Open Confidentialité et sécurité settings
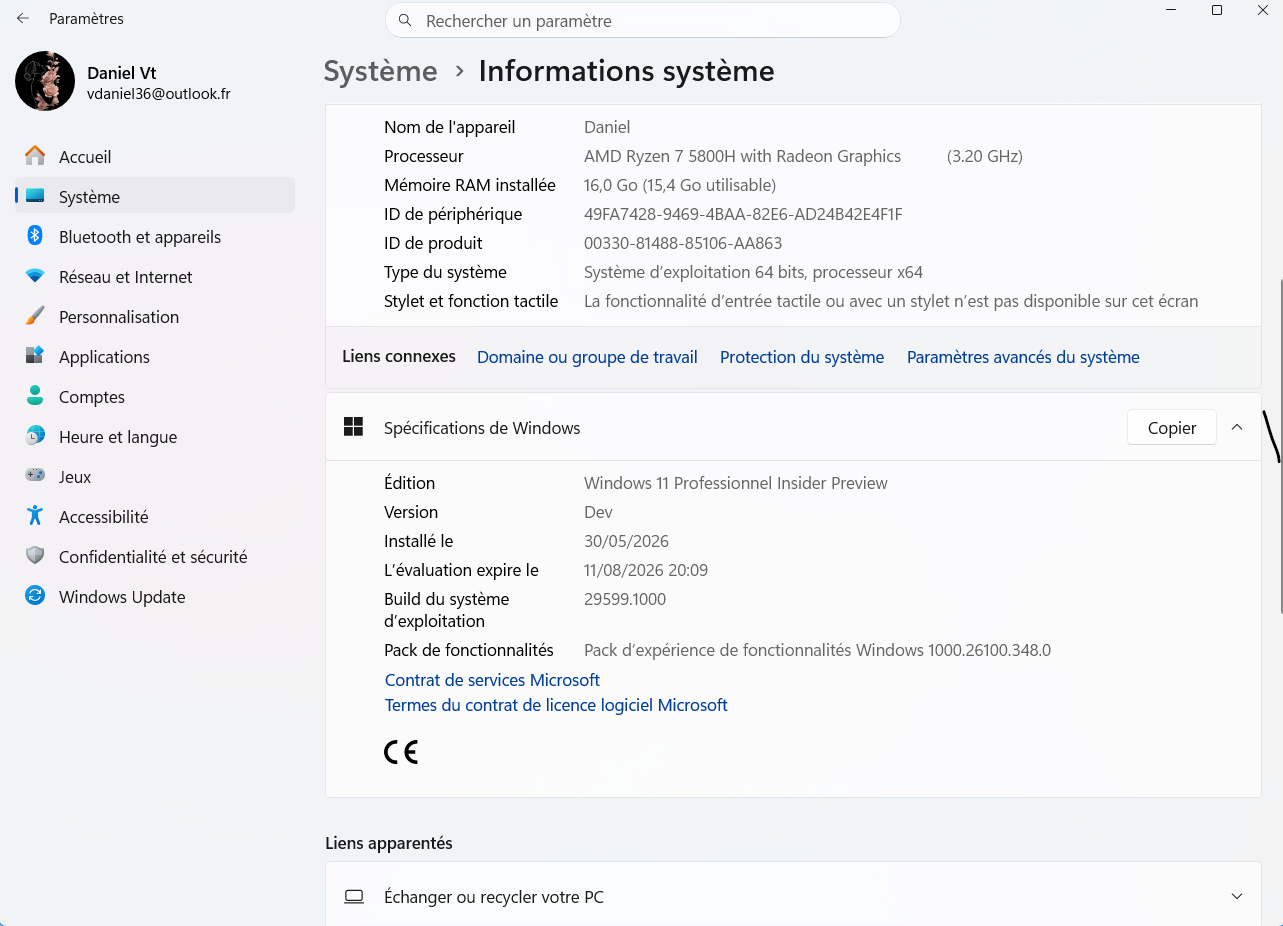The image size is (1283, 926). [155, 556]
